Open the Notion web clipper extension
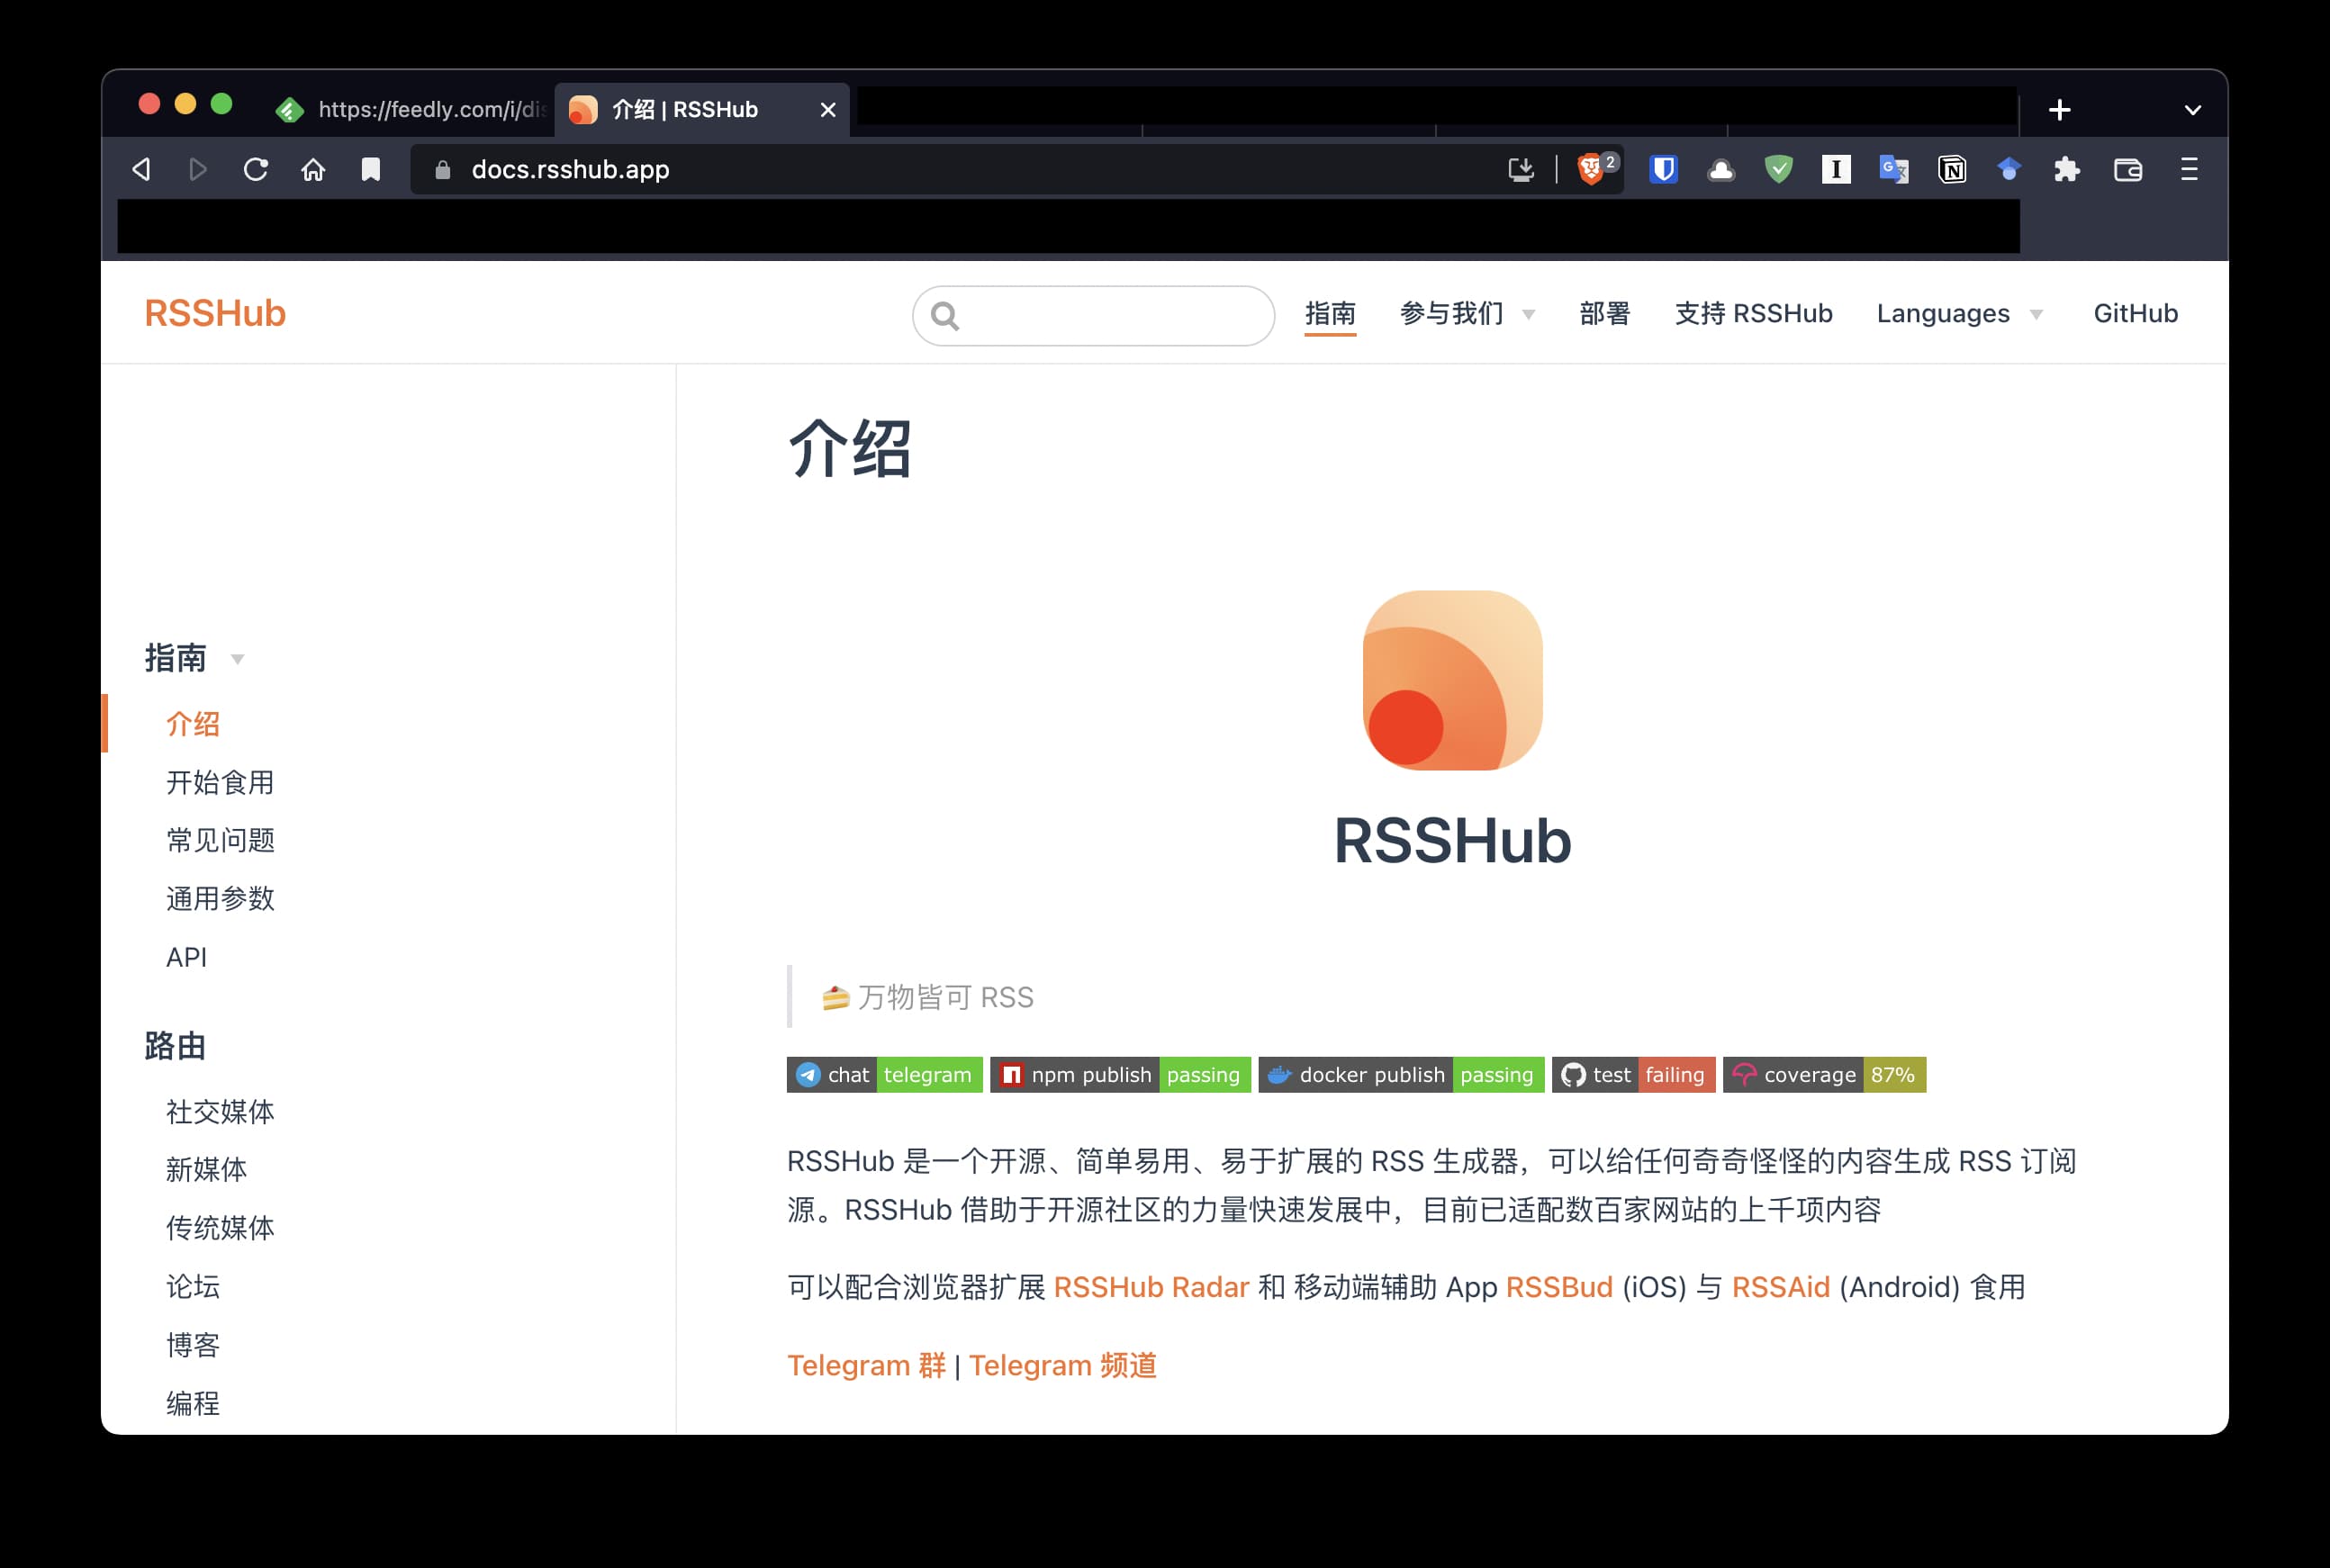 1952,169
